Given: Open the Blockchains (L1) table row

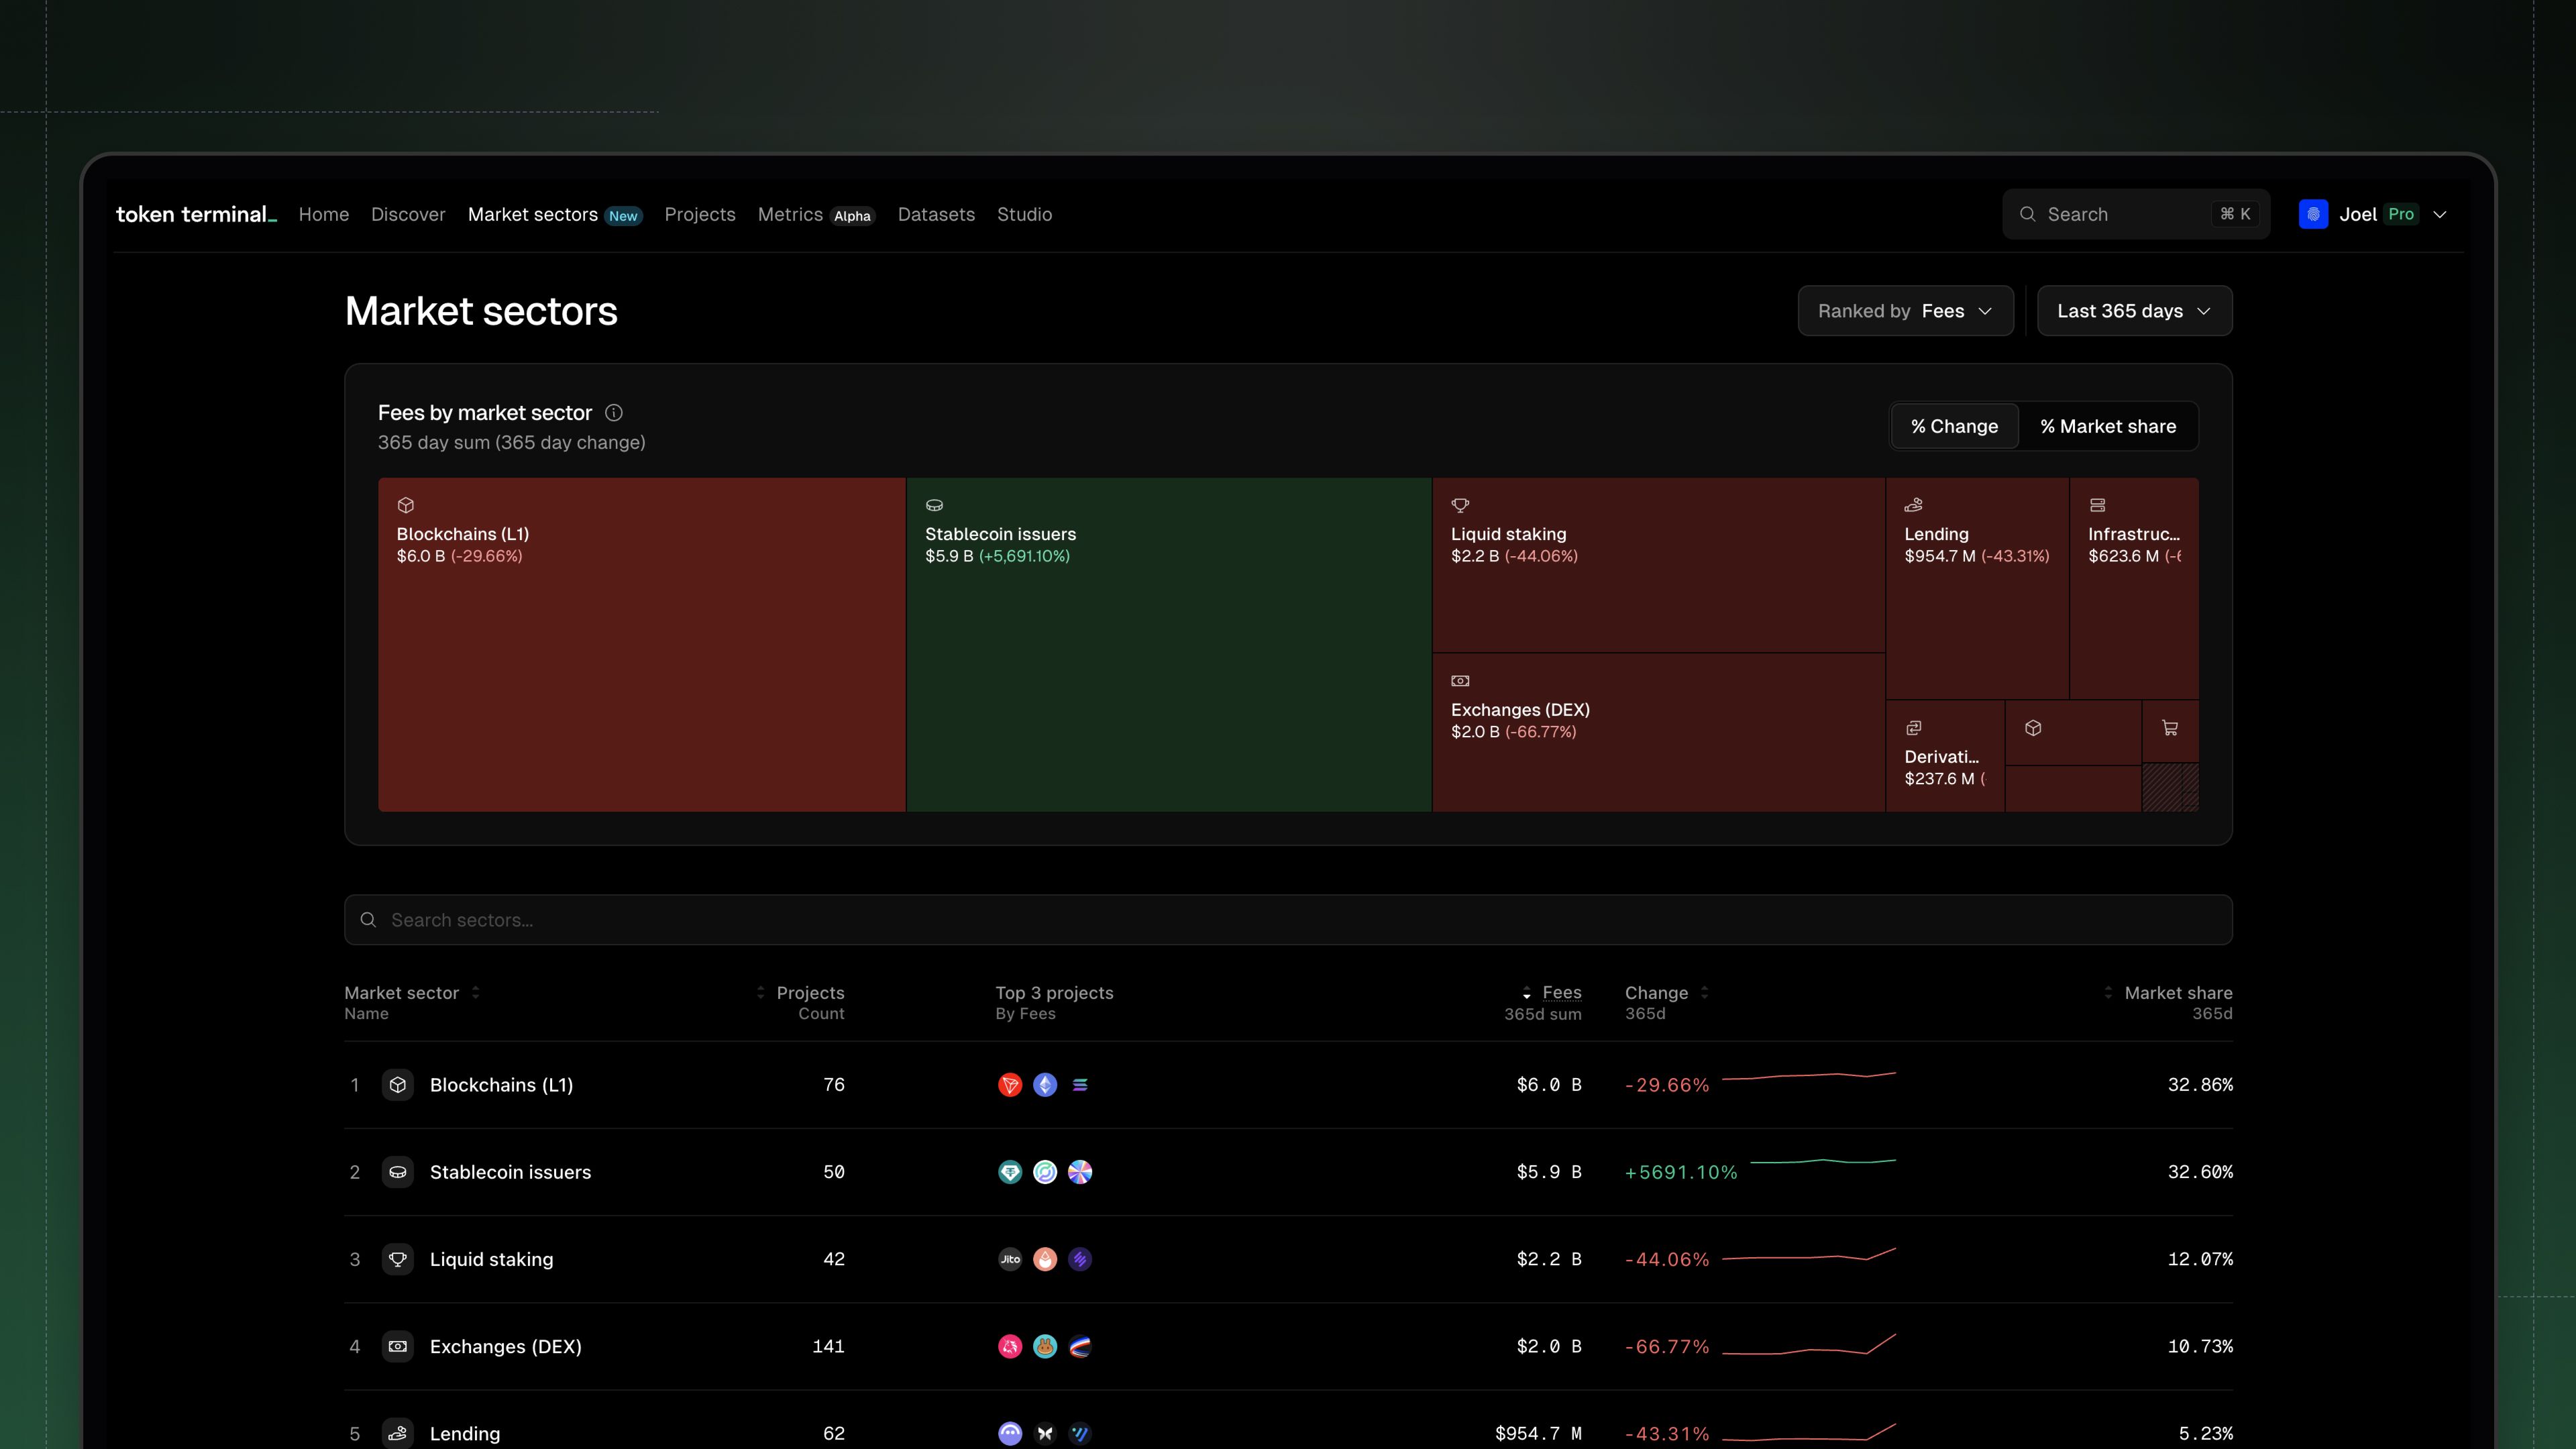Looking at the screenshot, I should pos(1288,1084).
